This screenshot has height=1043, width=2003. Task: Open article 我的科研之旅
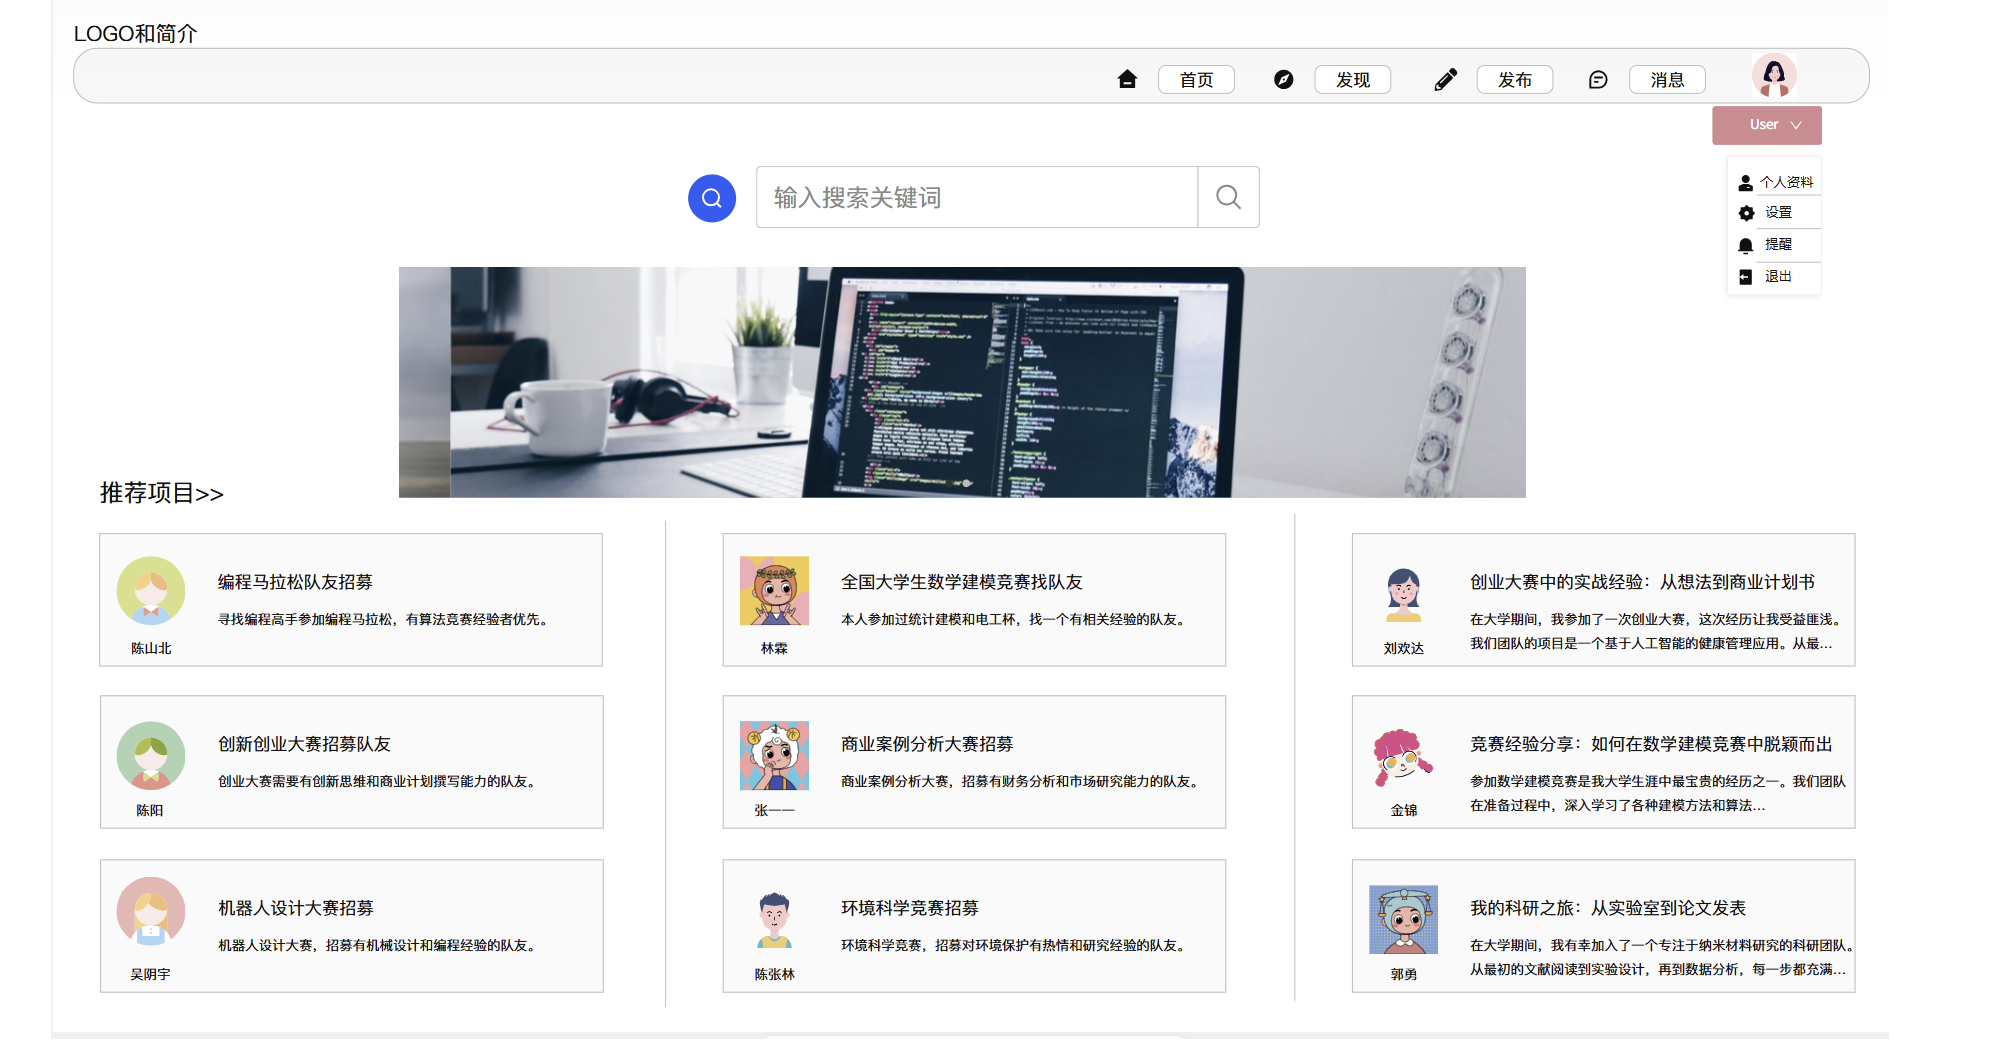(1608, 908)
